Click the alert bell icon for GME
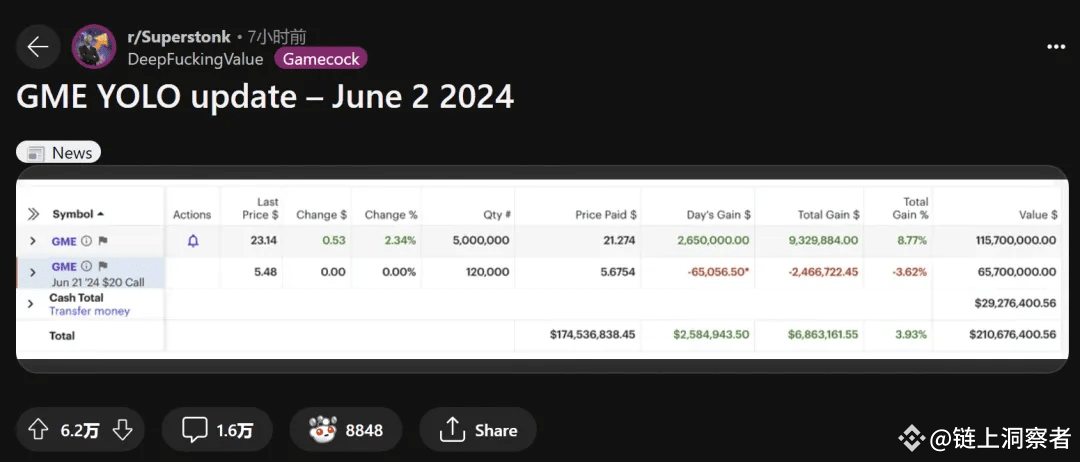 (193, 241)
